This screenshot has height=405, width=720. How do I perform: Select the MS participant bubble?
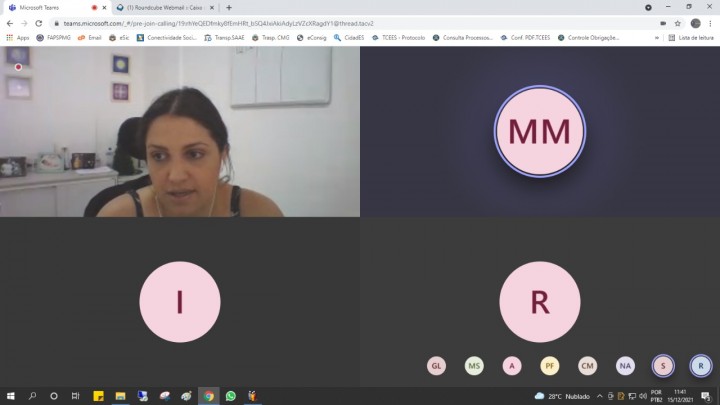pyautogui.click(x=474, y=366)
